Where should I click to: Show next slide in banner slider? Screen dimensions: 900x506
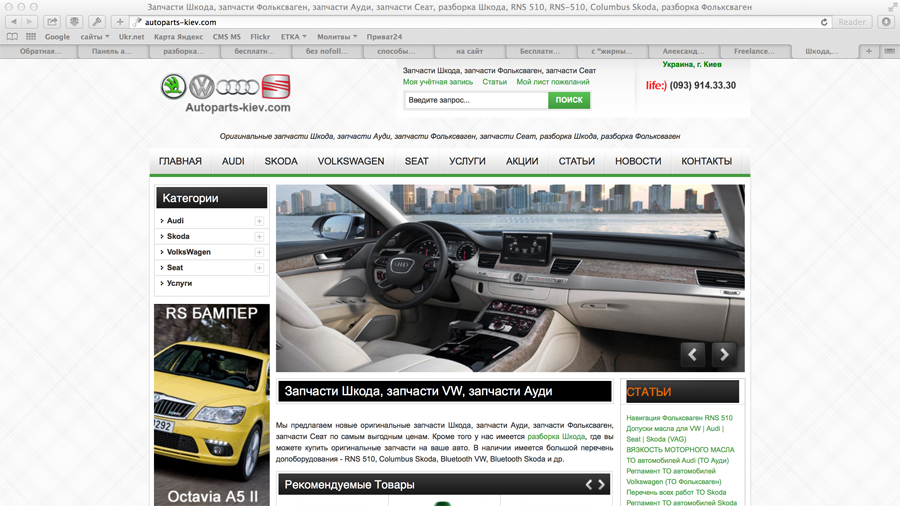point(724,355)
